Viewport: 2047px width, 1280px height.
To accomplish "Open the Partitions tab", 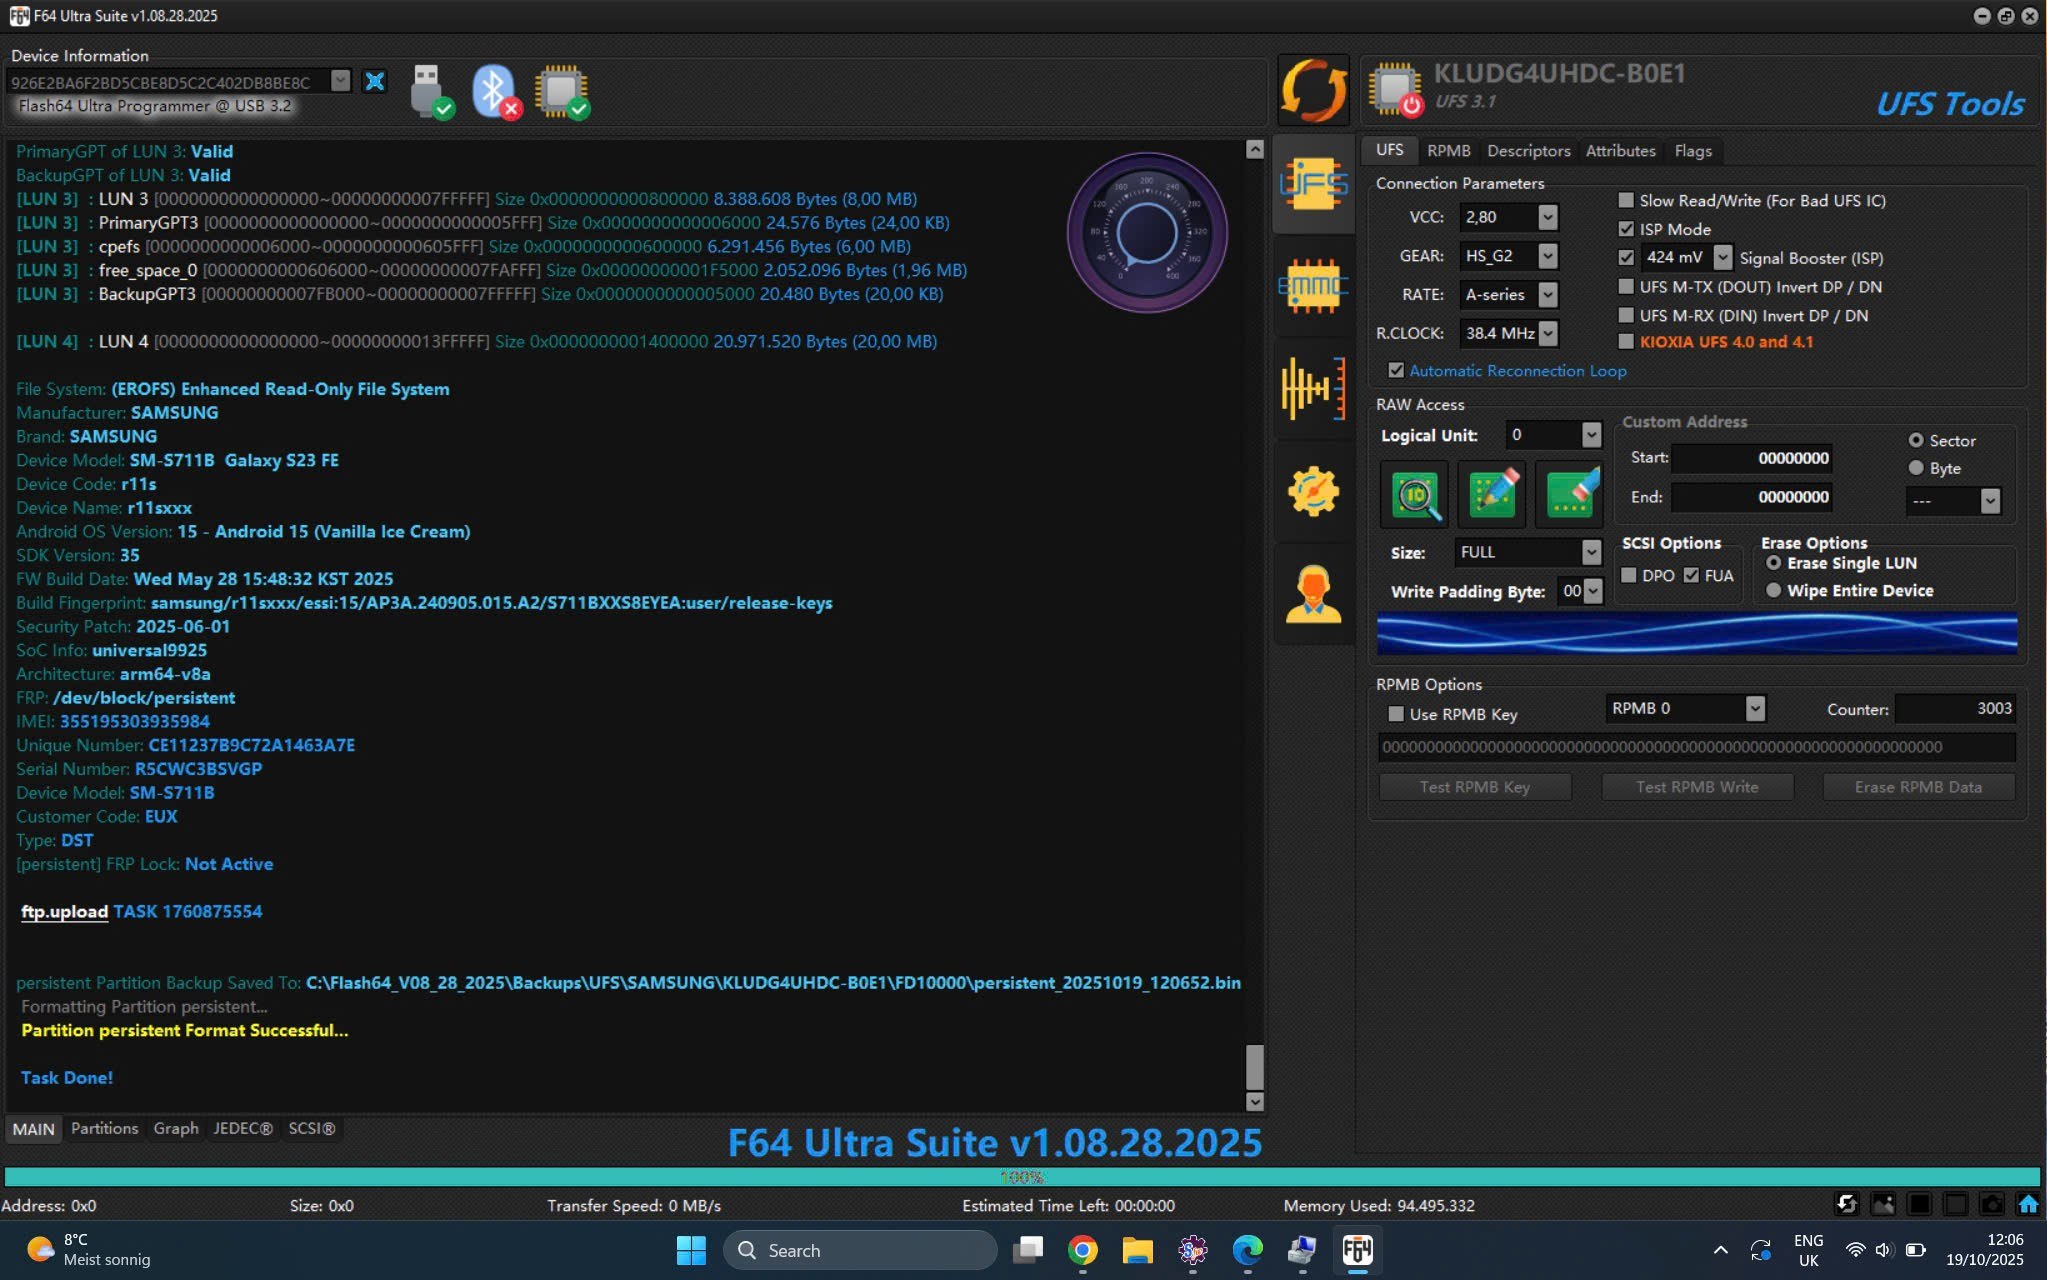I will (x=104, y=1128).
